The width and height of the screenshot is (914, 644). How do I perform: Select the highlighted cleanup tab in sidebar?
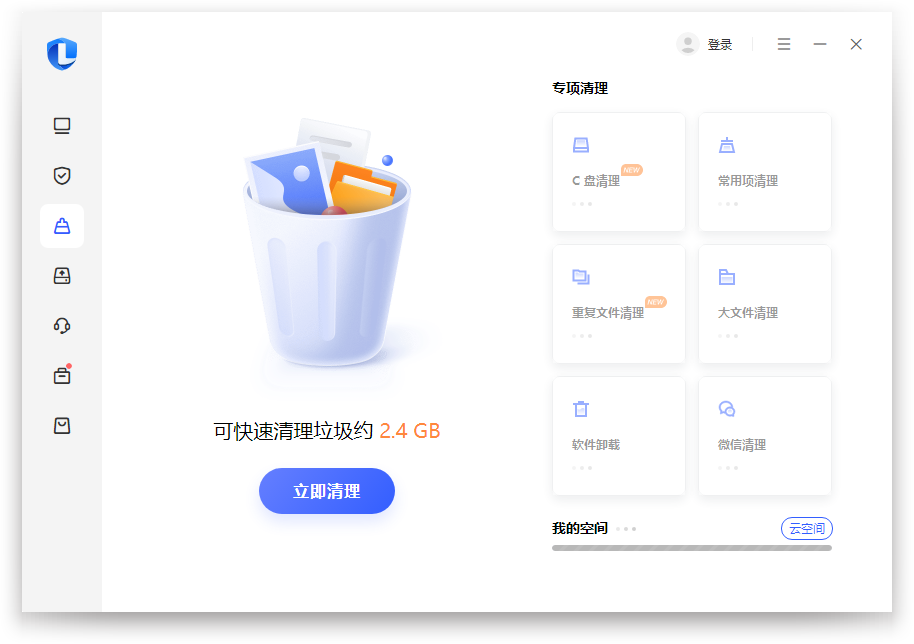click(62, 226)
